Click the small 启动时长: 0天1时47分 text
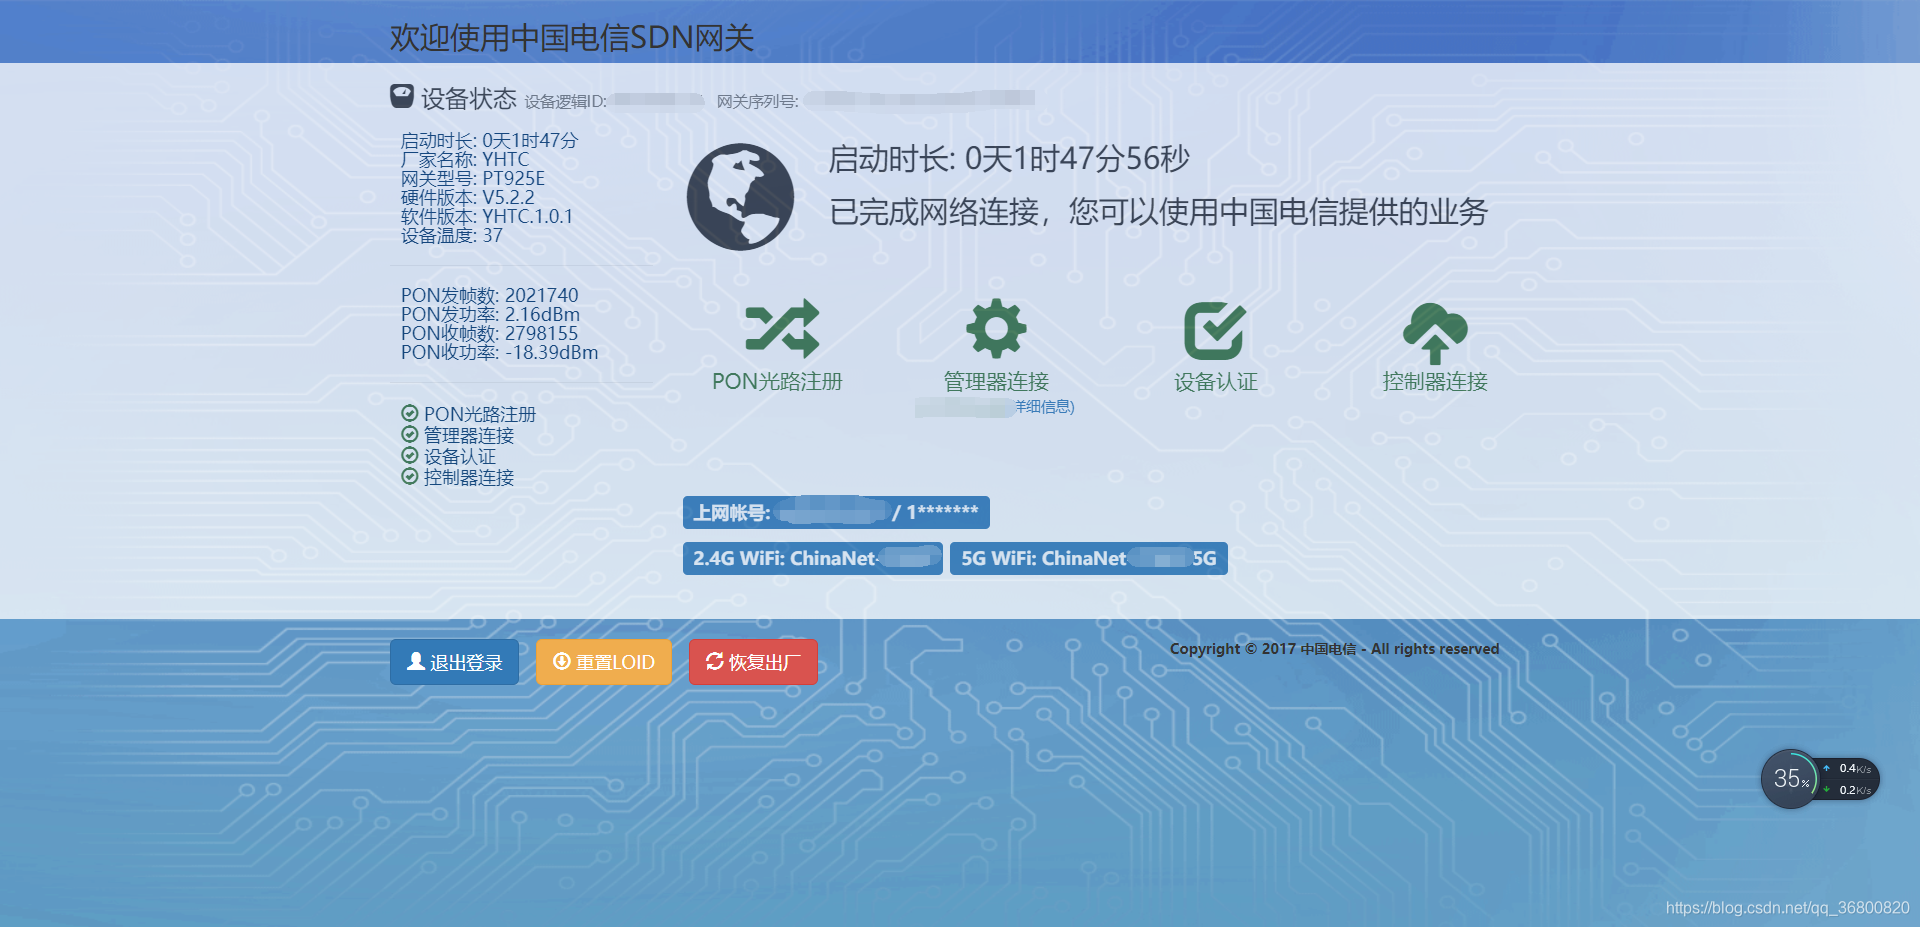Viewport: 1920px width, 927px height. pyautogui.click(x=490, y=140)
